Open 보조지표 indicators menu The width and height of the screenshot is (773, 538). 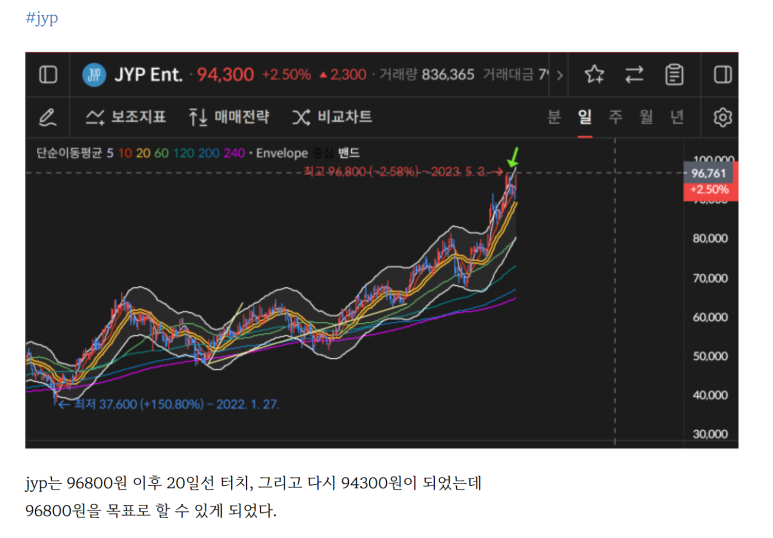click(x=126, y=117)
